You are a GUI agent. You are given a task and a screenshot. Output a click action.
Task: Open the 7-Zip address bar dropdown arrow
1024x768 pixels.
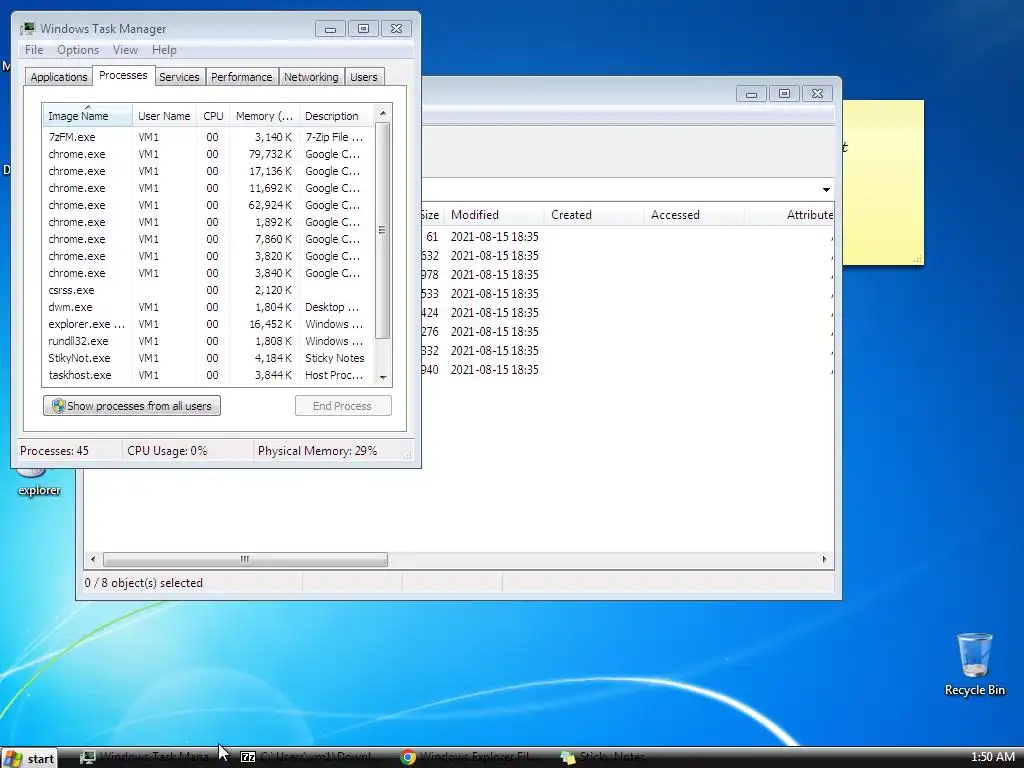coord(826,189)
